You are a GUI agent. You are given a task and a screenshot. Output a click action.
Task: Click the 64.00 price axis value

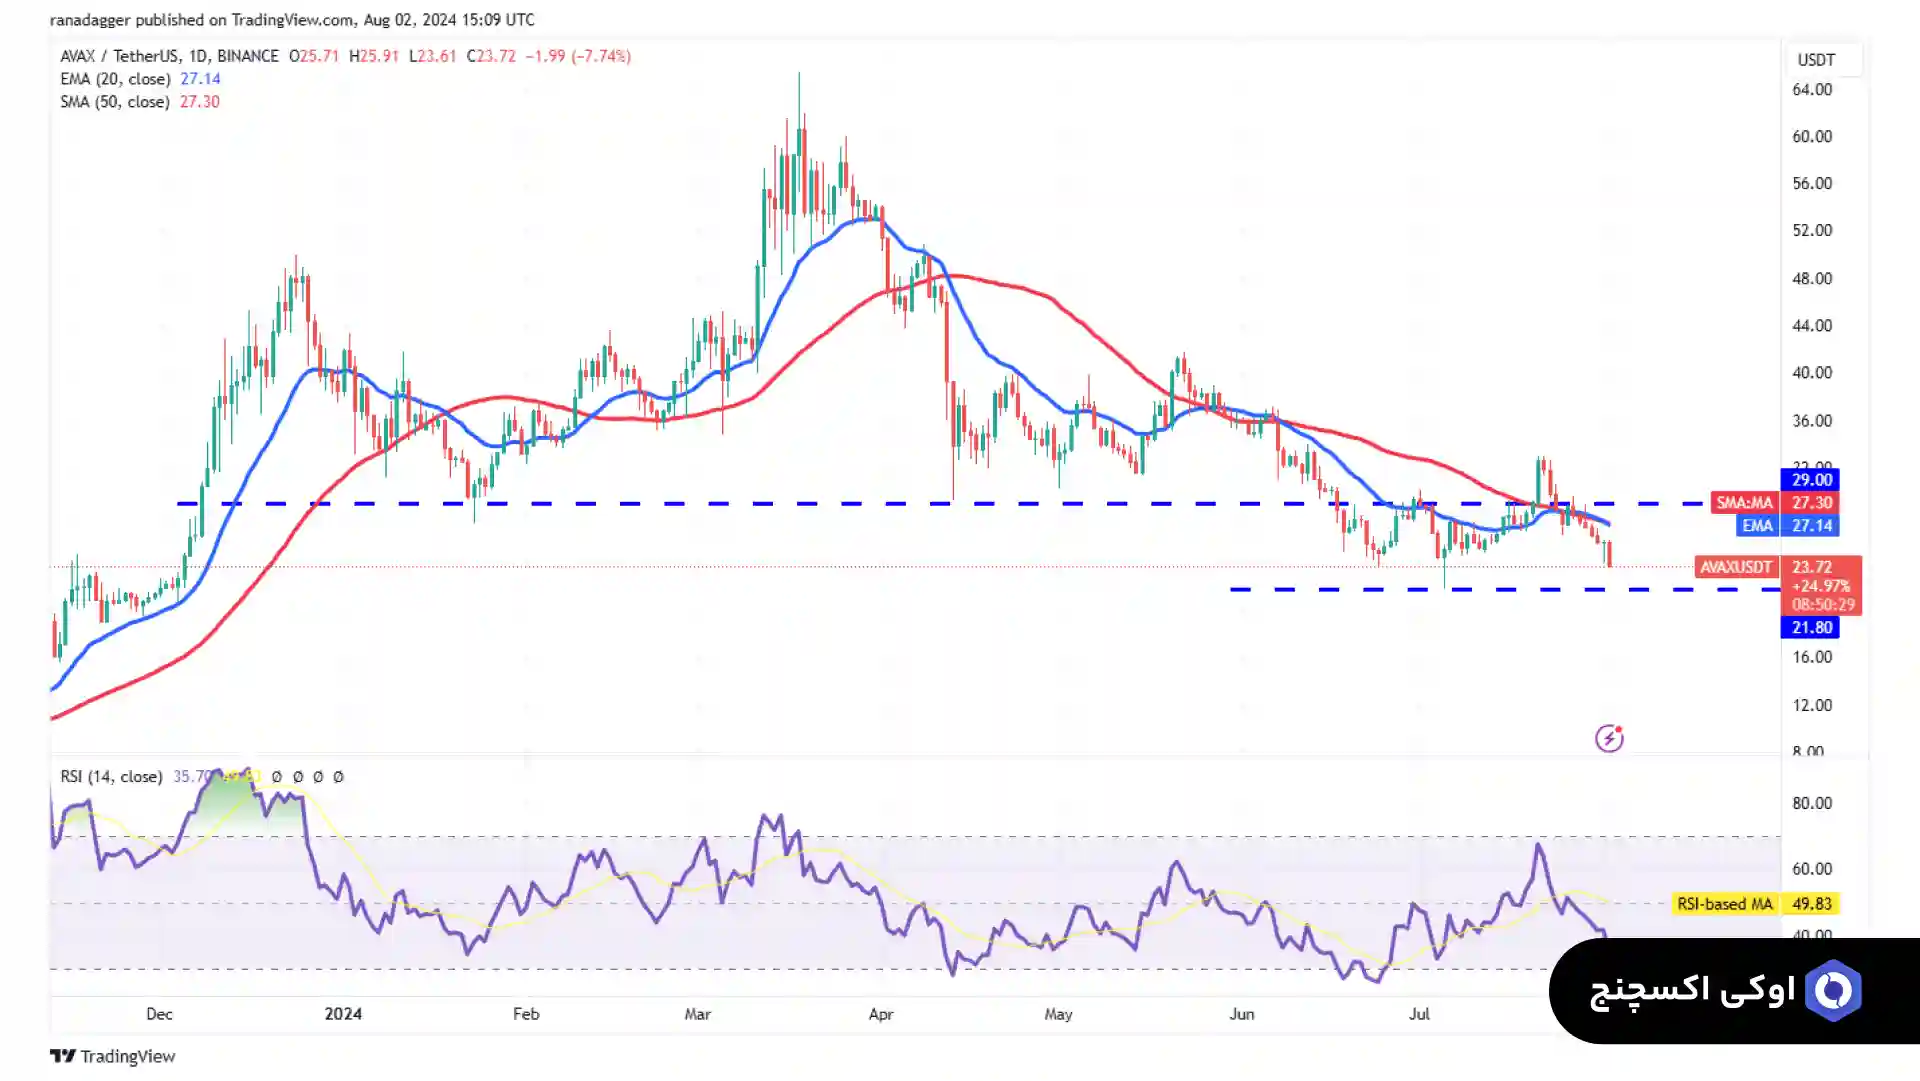coord(1812,90)
